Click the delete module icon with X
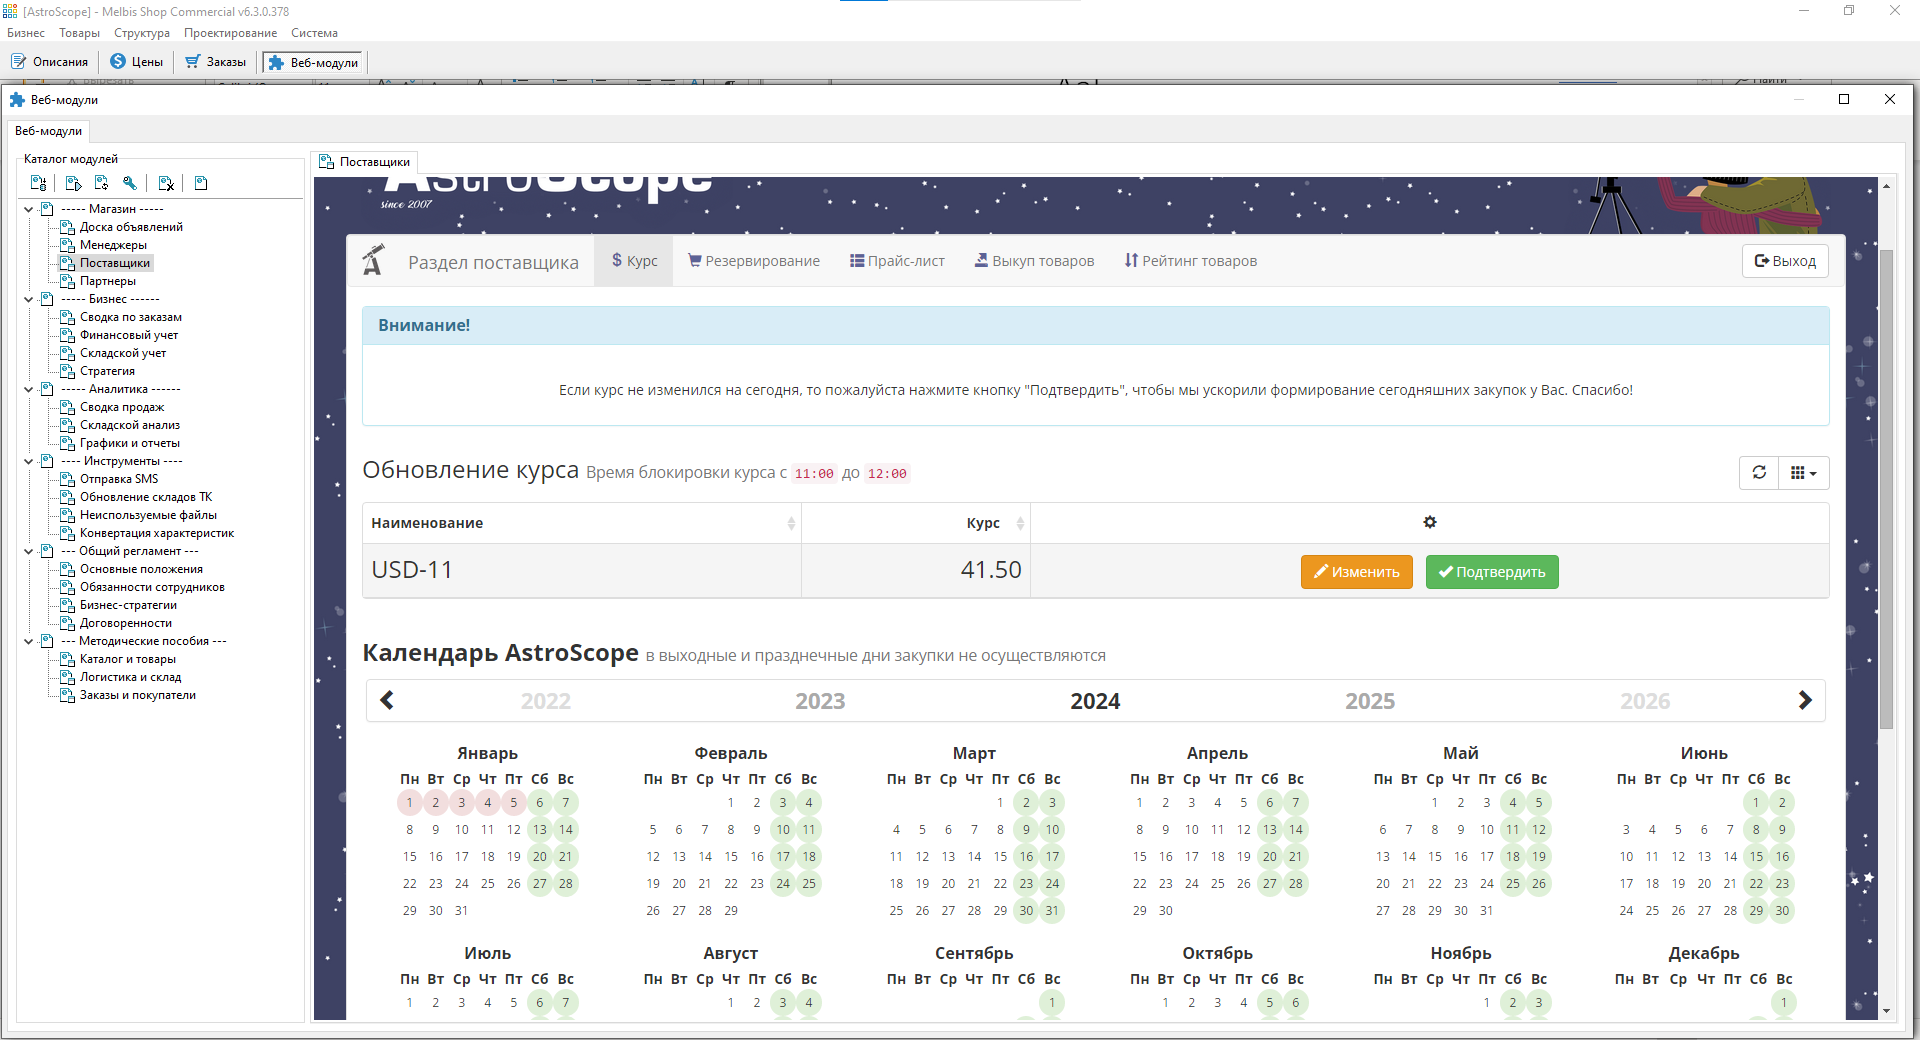This screenshot has height=1040, width=1920. tap(166, 183)
